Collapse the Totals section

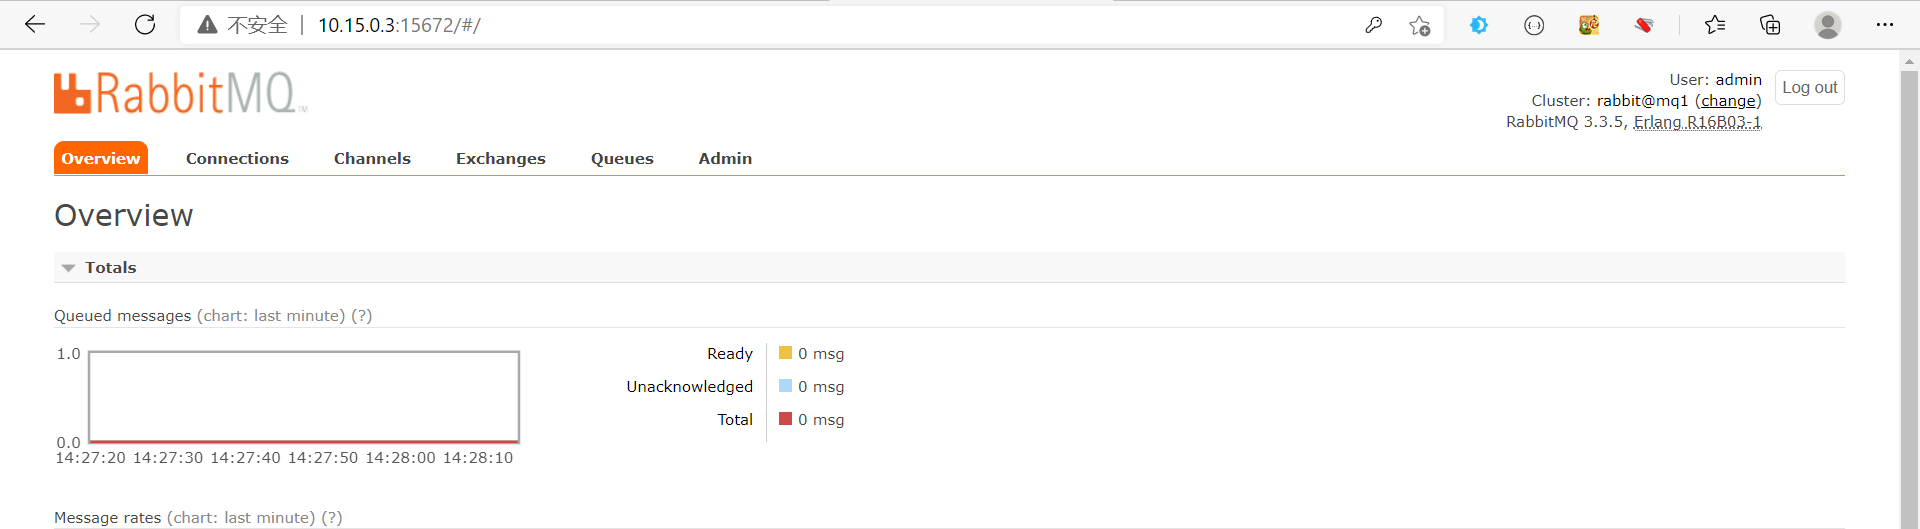pyautogui.click(x=69, y=268)
